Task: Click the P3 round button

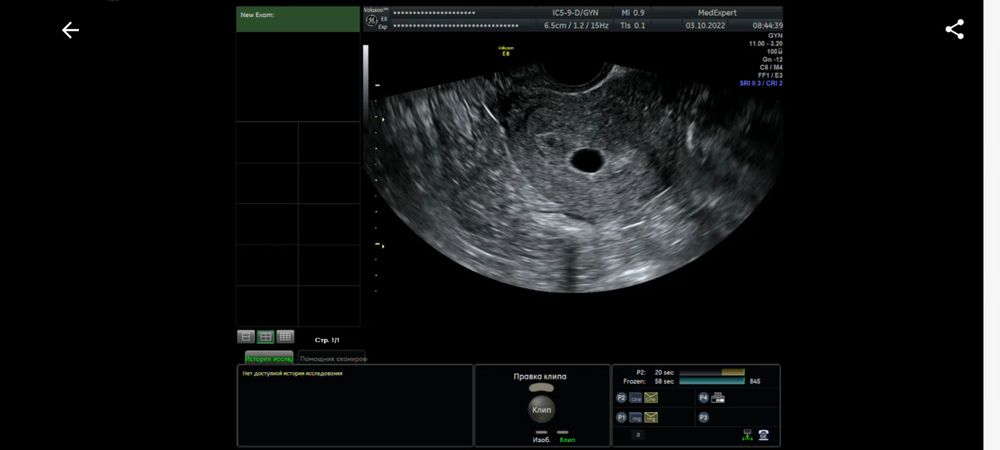Action: click(x=703, y=417)
